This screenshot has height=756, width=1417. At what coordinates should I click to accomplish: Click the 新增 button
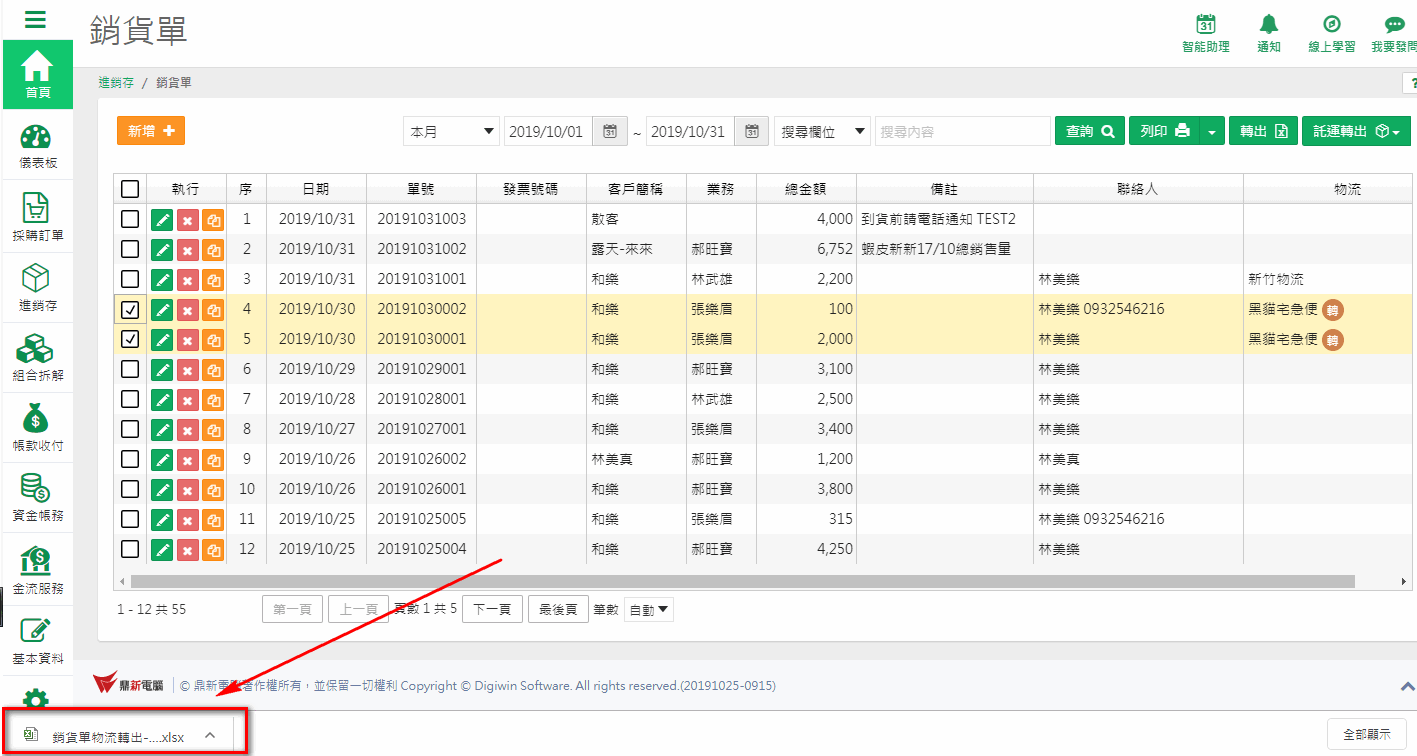click(x=151, y=131)
